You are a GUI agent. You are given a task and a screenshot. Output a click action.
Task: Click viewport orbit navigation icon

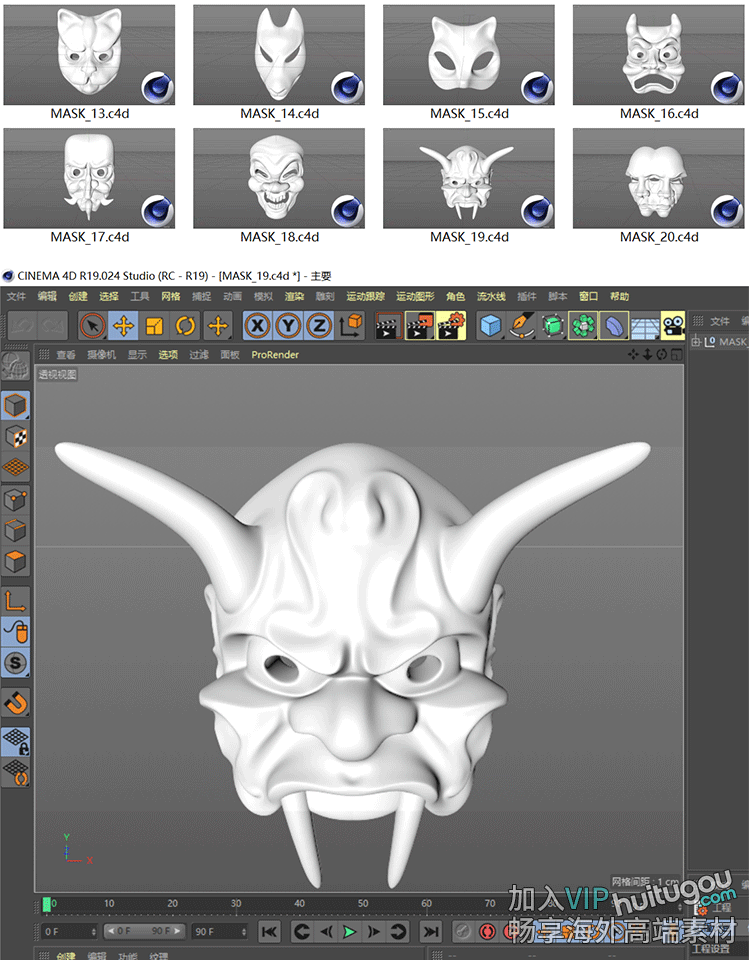pos(661,354)
